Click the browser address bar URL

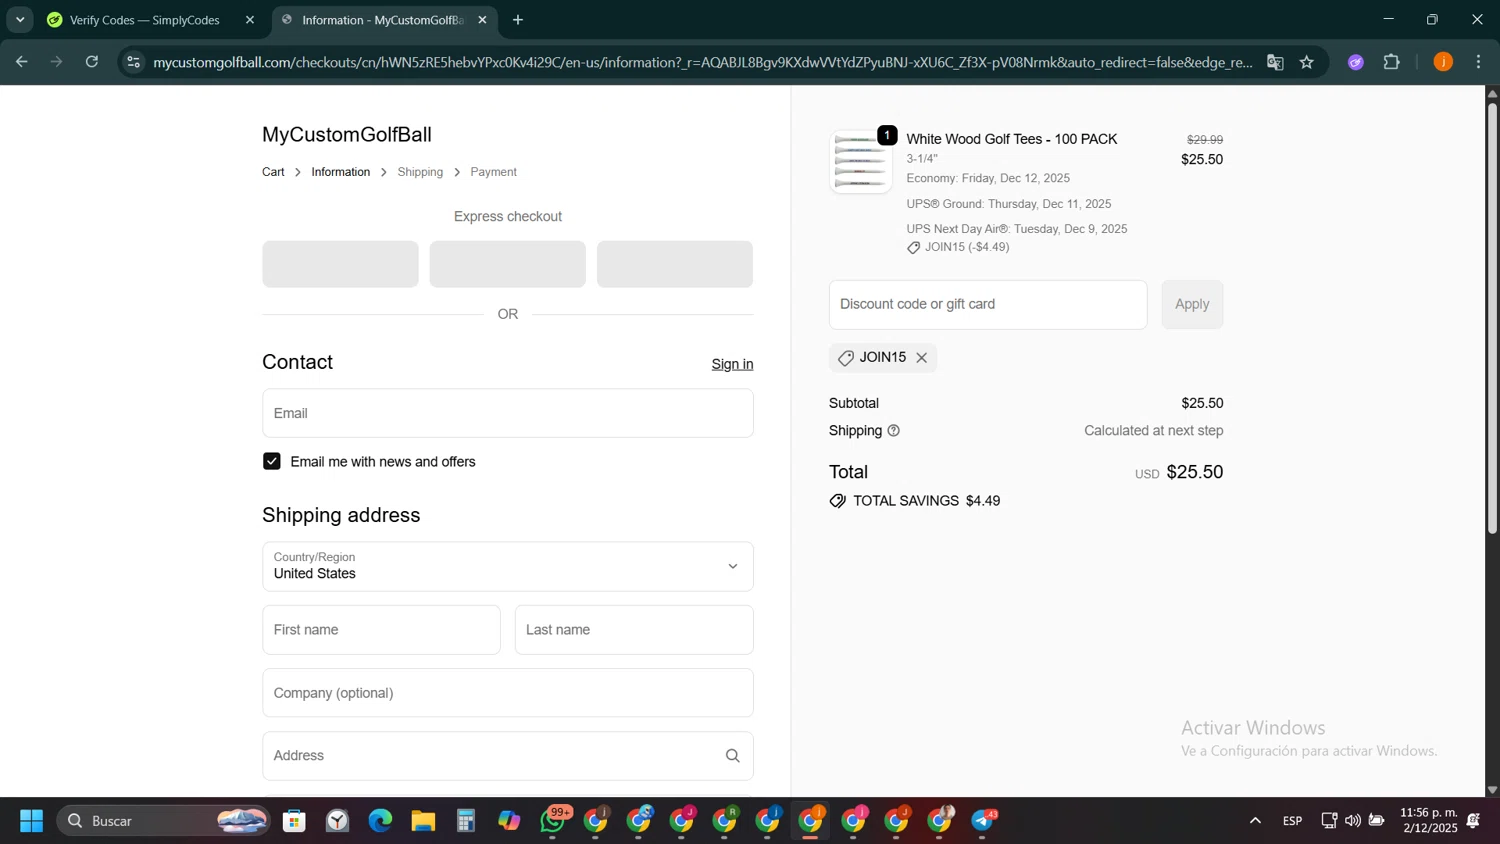(702, 62)
